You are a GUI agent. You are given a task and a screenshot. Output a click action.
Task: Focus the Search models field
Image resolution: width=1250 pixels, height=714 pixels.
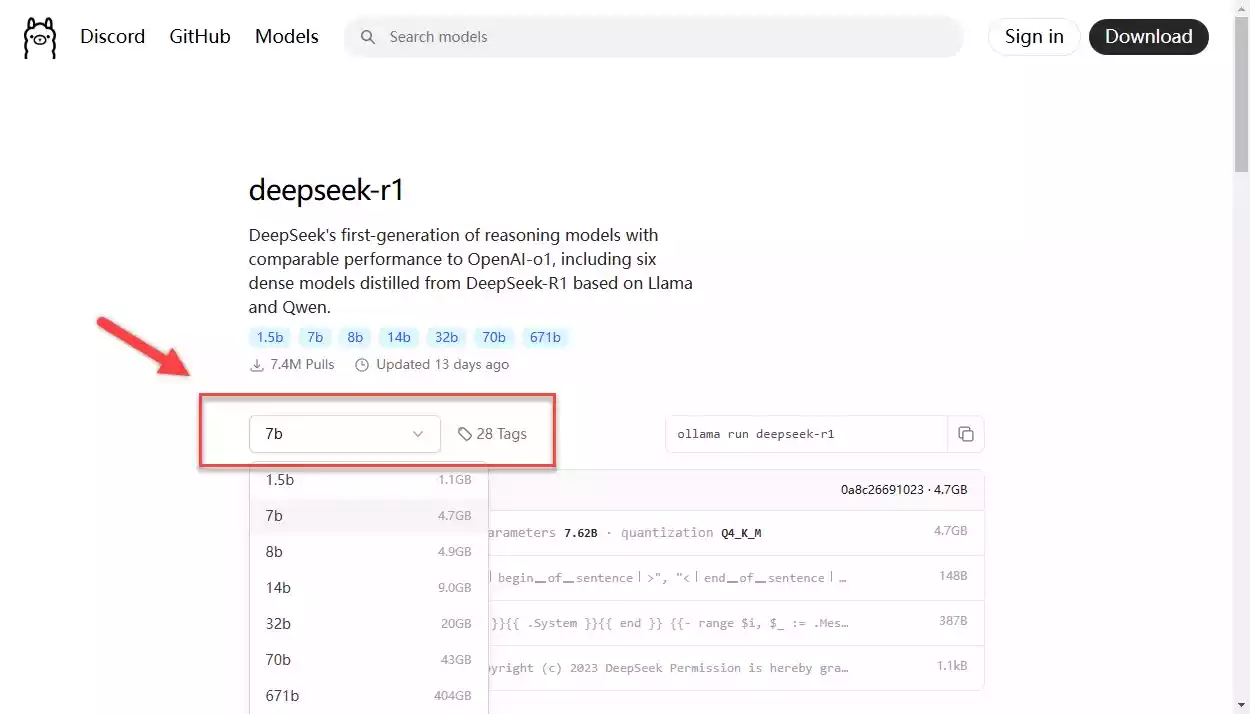tap(654, 37)
